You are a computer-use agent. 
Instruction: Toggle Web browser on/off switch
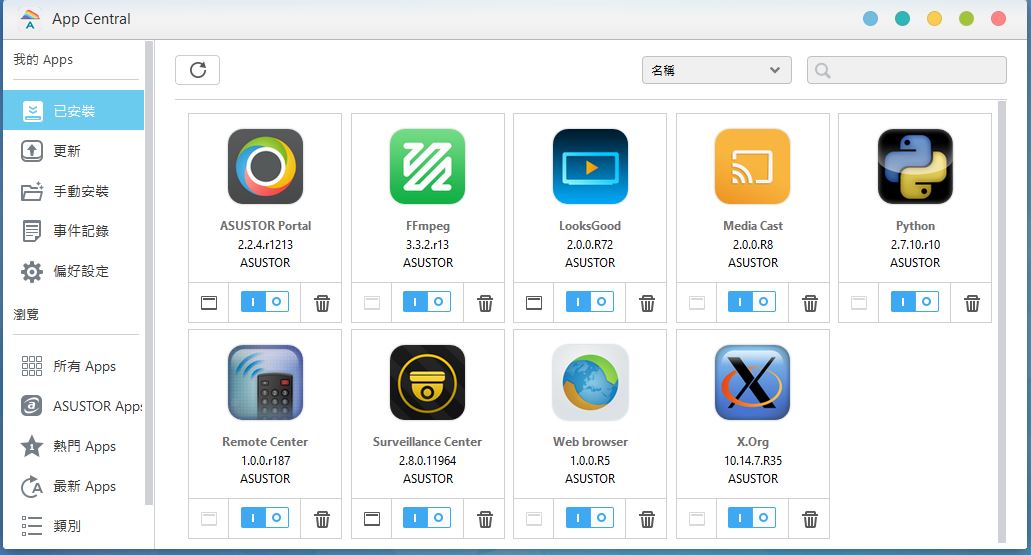click(x=590, y=518)
